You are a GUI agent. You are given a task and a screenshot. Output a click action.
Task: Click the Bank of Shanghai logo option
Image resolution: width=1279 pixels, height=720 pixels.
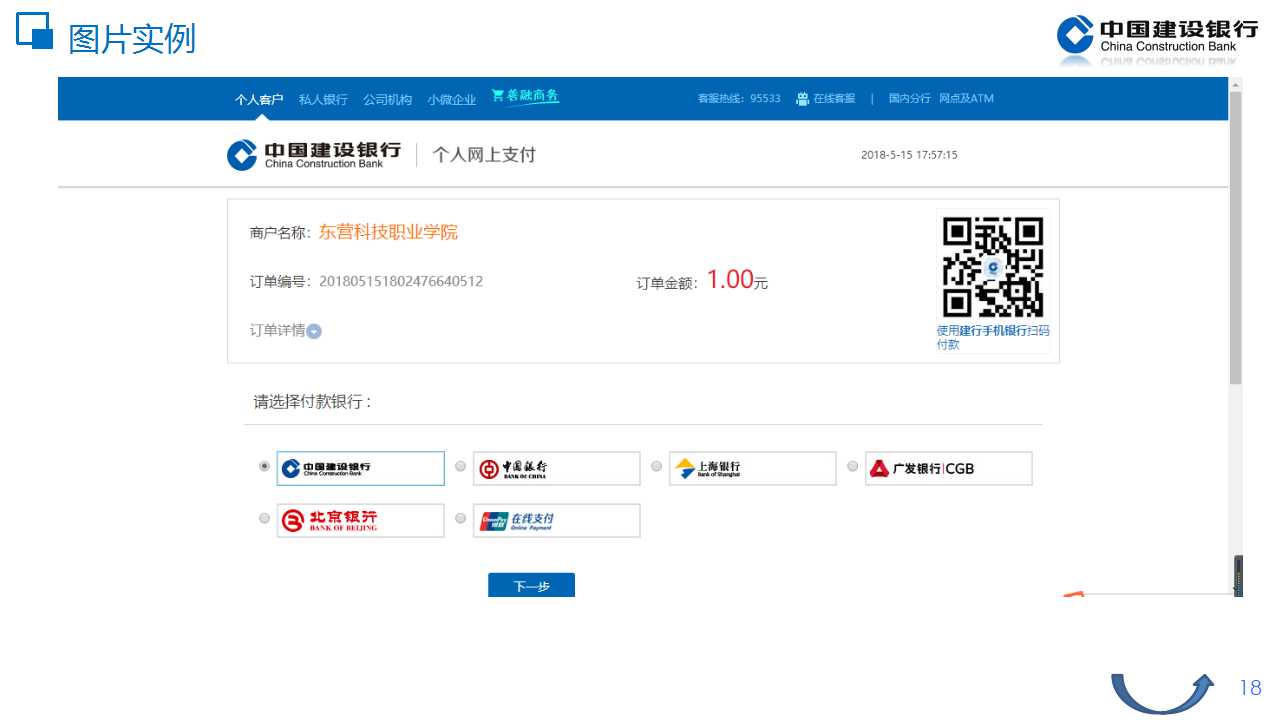(752, 468)
